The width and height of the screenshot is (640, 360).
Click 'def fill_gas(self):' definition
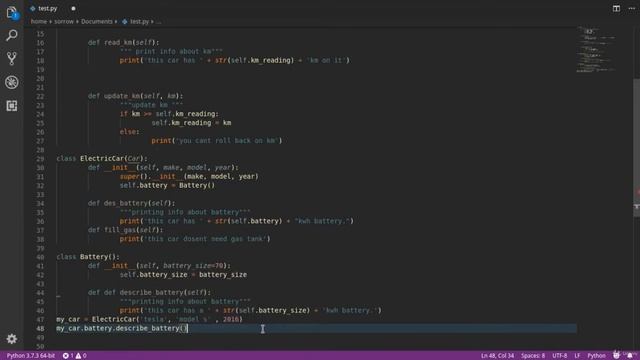(x=125, y=230)
